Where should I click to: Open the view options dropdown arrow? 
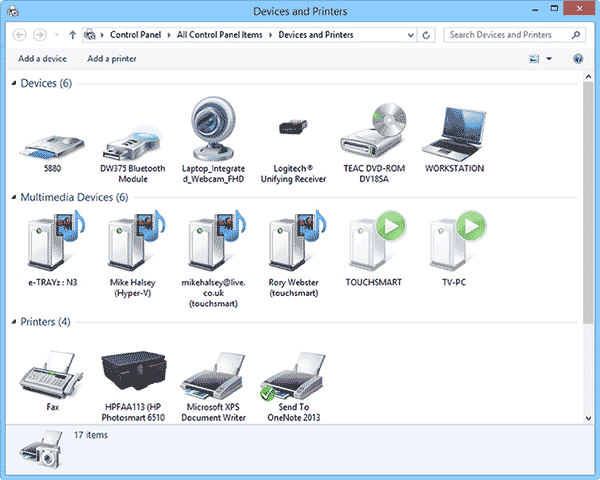(x=549, y=59)
